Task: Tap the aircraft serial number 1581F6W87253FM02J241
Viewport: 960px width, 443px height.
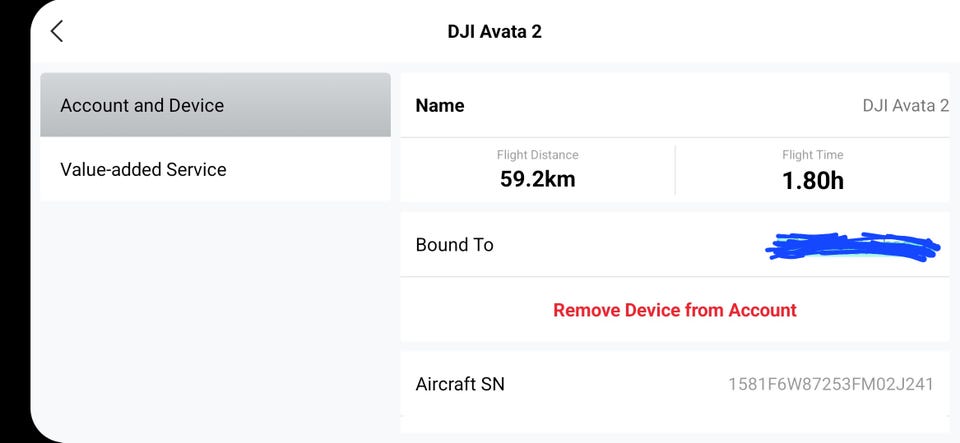Action: pos(830,384)
